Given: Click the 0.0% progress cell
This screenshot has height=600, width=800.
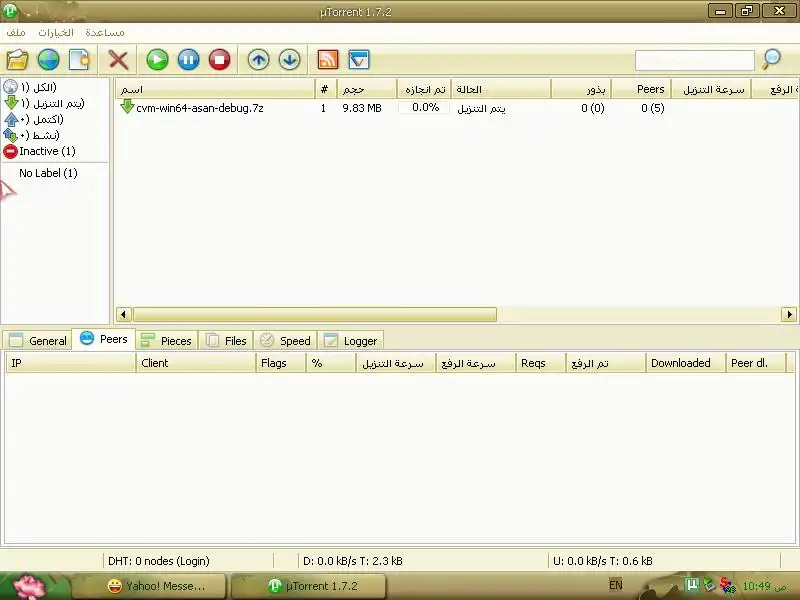Looking at the screenshot, I should click(x=424, y=108).
